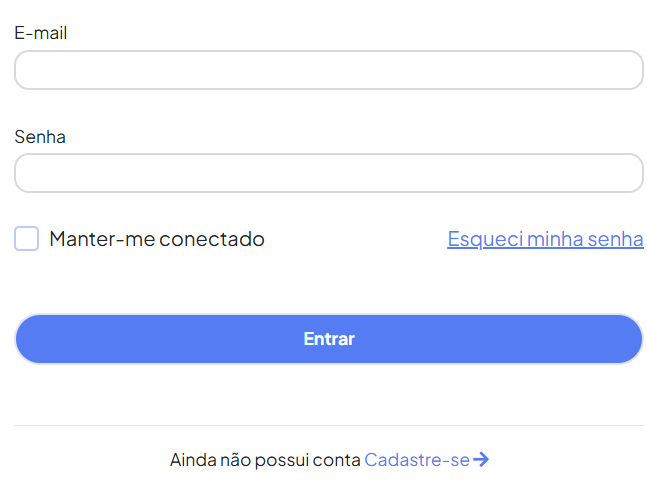Follow the Cadastre-se sign-up link
This screenshot has height=488, width=647.
[x=416, y=460]
